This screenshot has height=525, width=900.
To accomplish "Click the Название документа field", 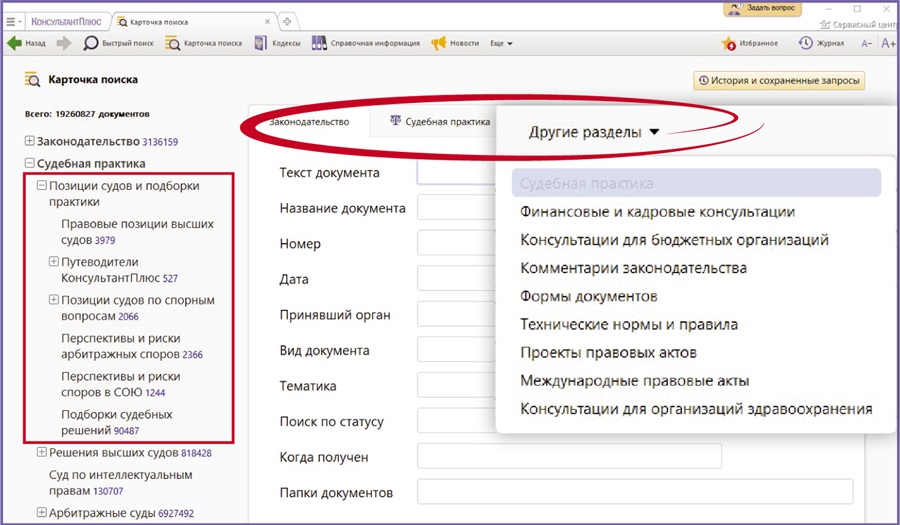I will pyautogui.click(x=456, y=208).
